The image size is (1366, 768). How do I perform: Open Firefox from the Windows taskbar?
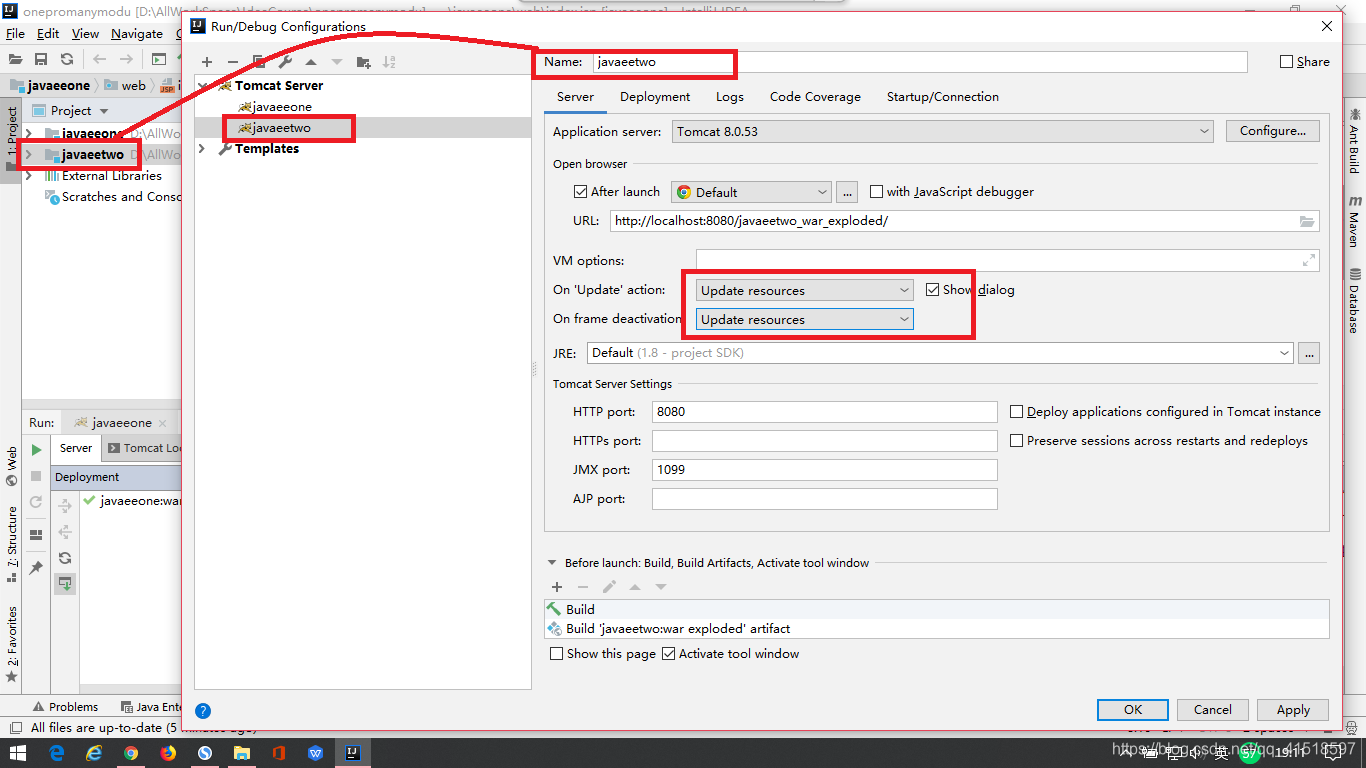pos(168,753)
